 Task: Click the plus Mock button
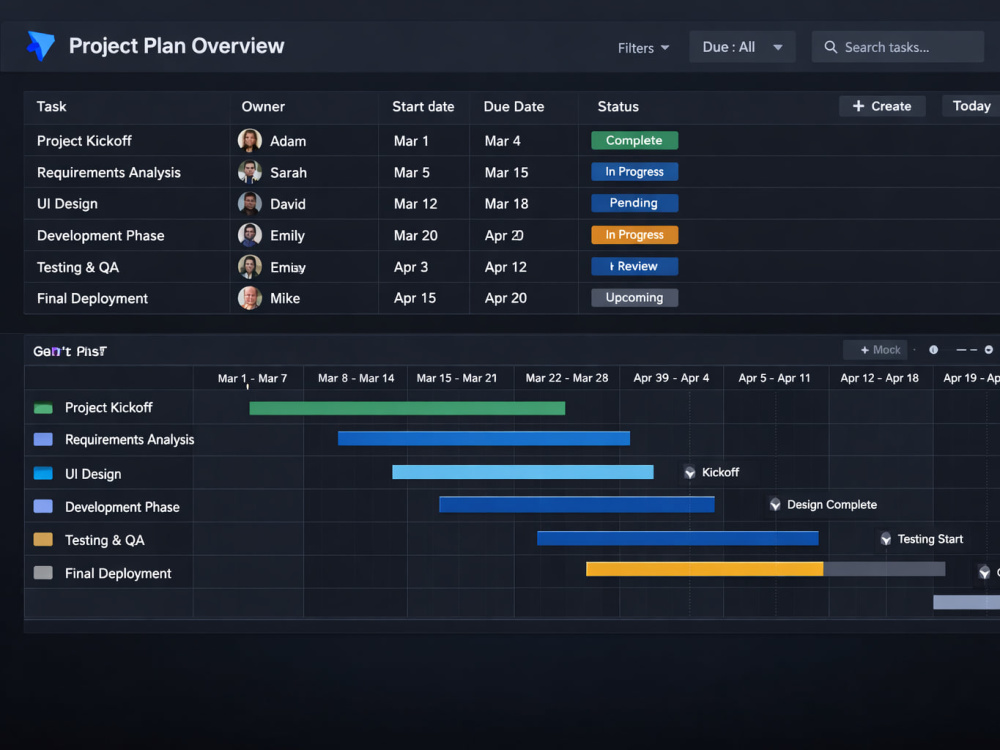click(875, 350)
